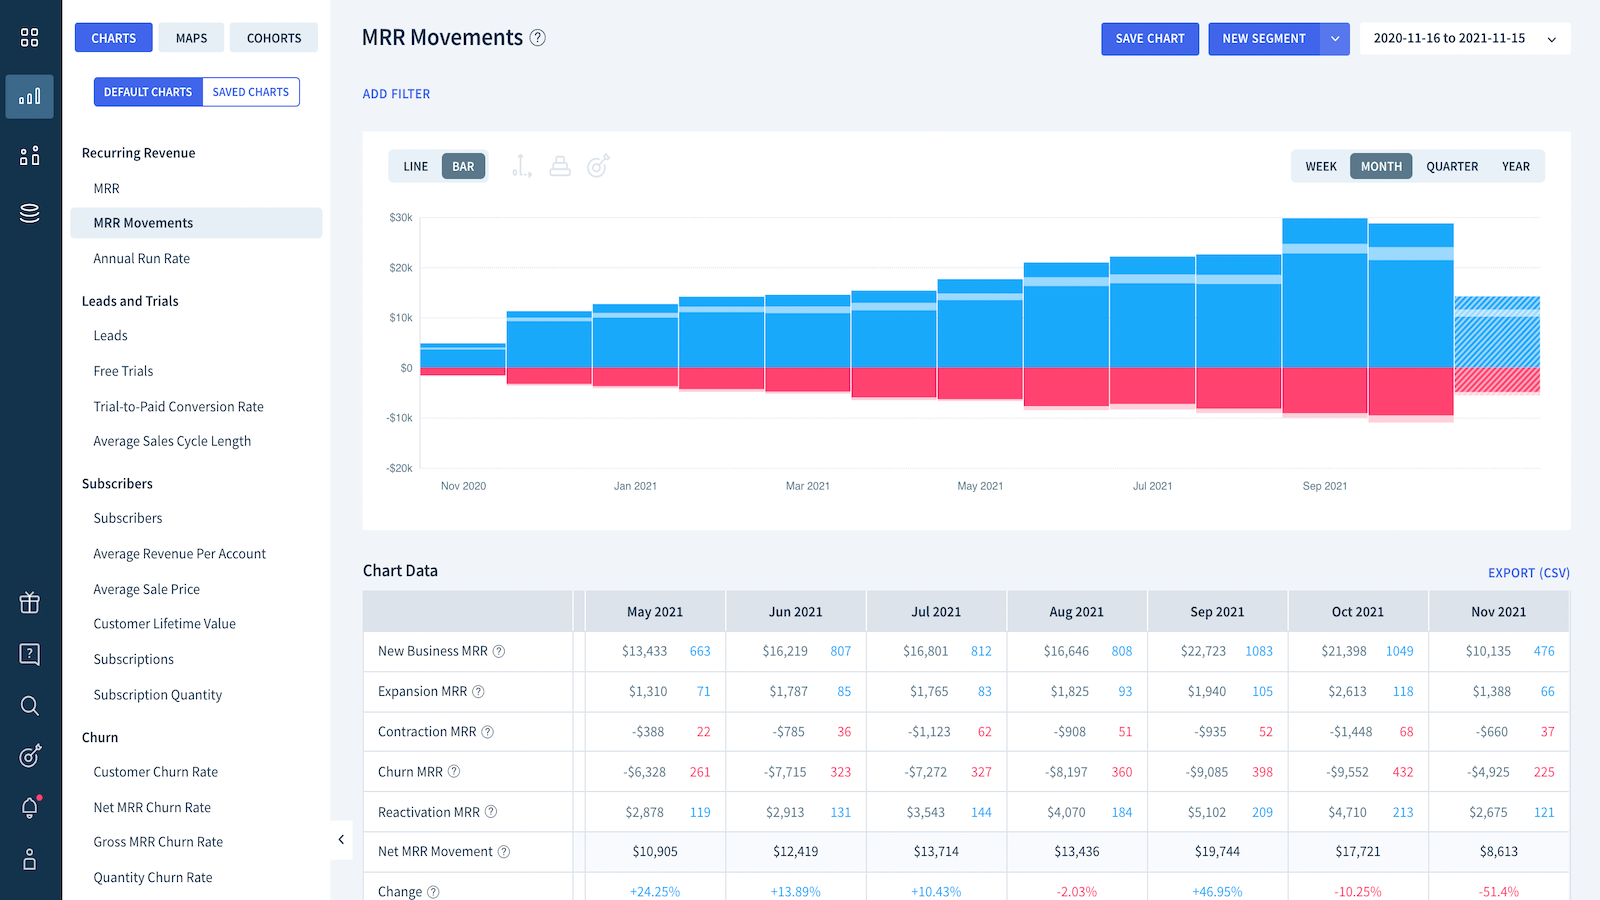Click the target goals icon in chart toolbar
The height and width of the screenshot is (900, 1600).
(x=598, y=166)
